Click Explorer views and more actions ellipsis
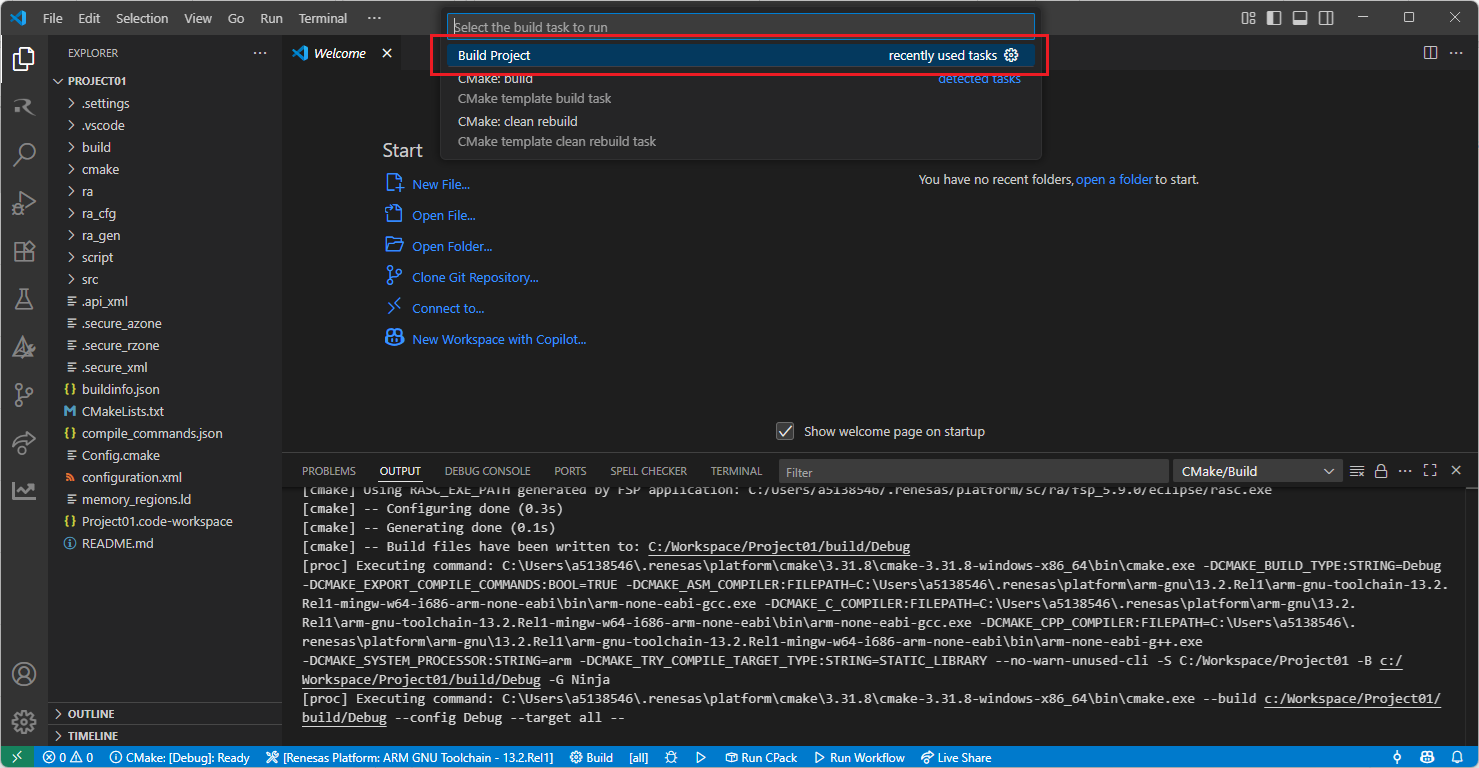 tap(260, 53)
